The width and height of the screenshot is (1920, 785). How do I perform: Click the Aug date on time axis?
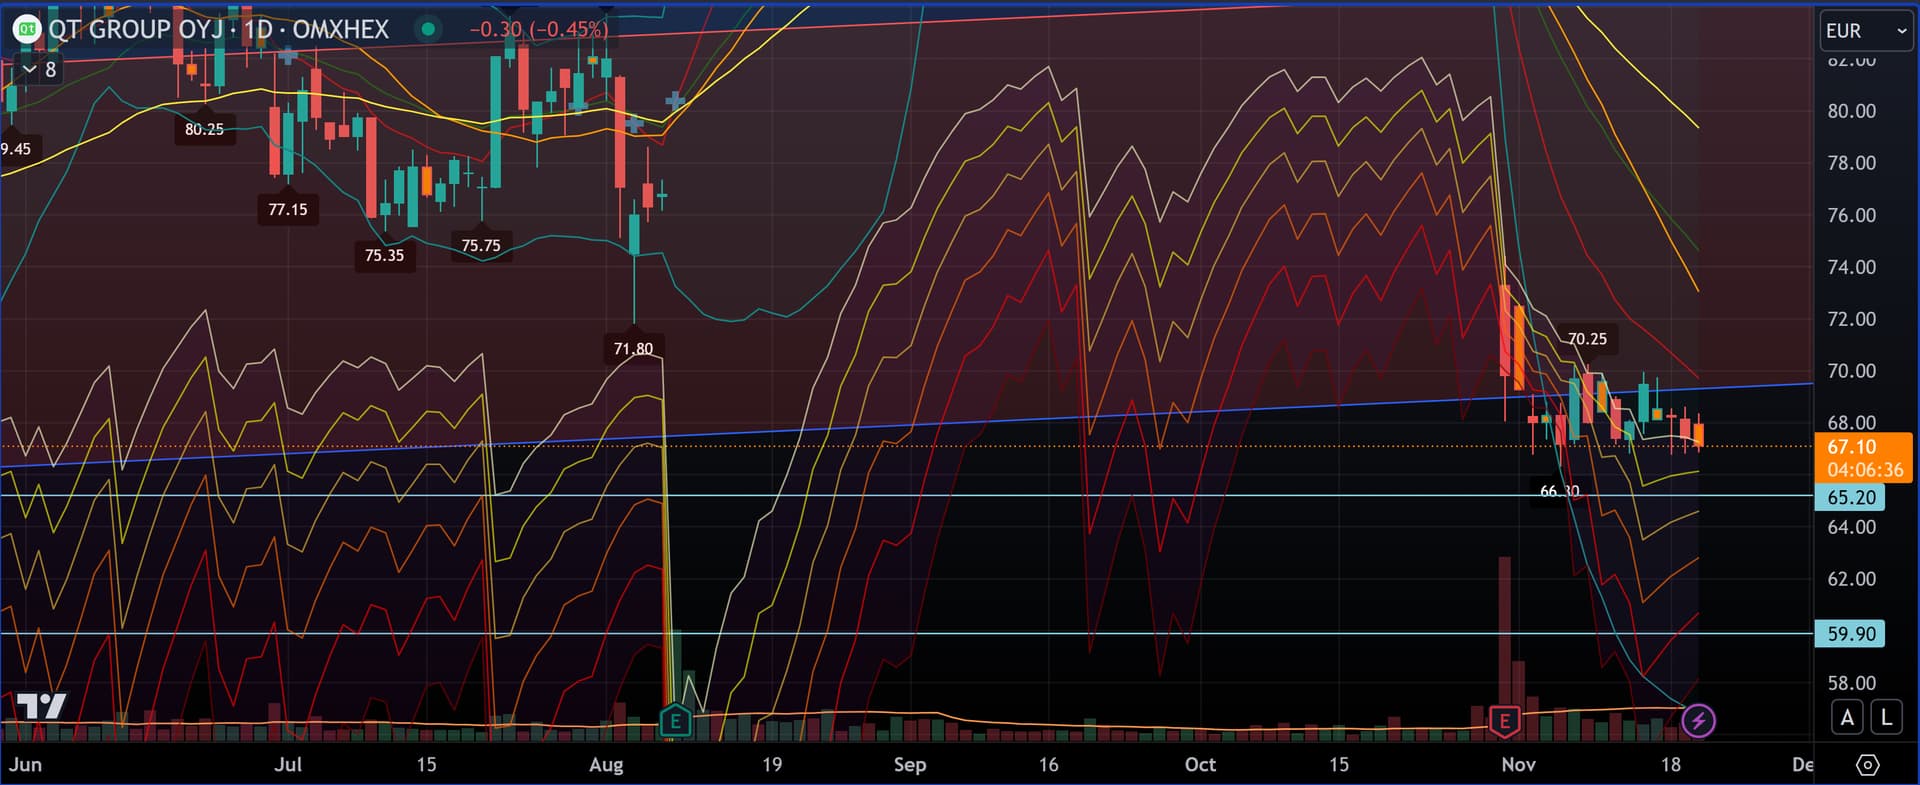[x=606, y=765]
